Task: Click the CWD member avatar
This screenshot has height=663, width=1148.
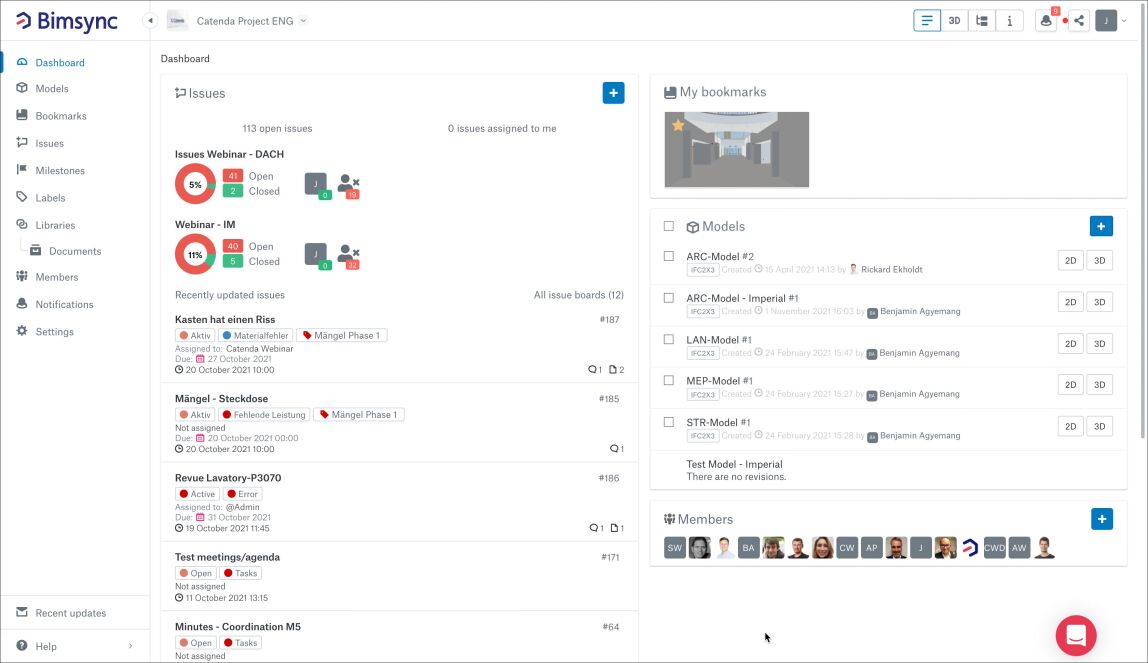Action: (x=994, y=547)
